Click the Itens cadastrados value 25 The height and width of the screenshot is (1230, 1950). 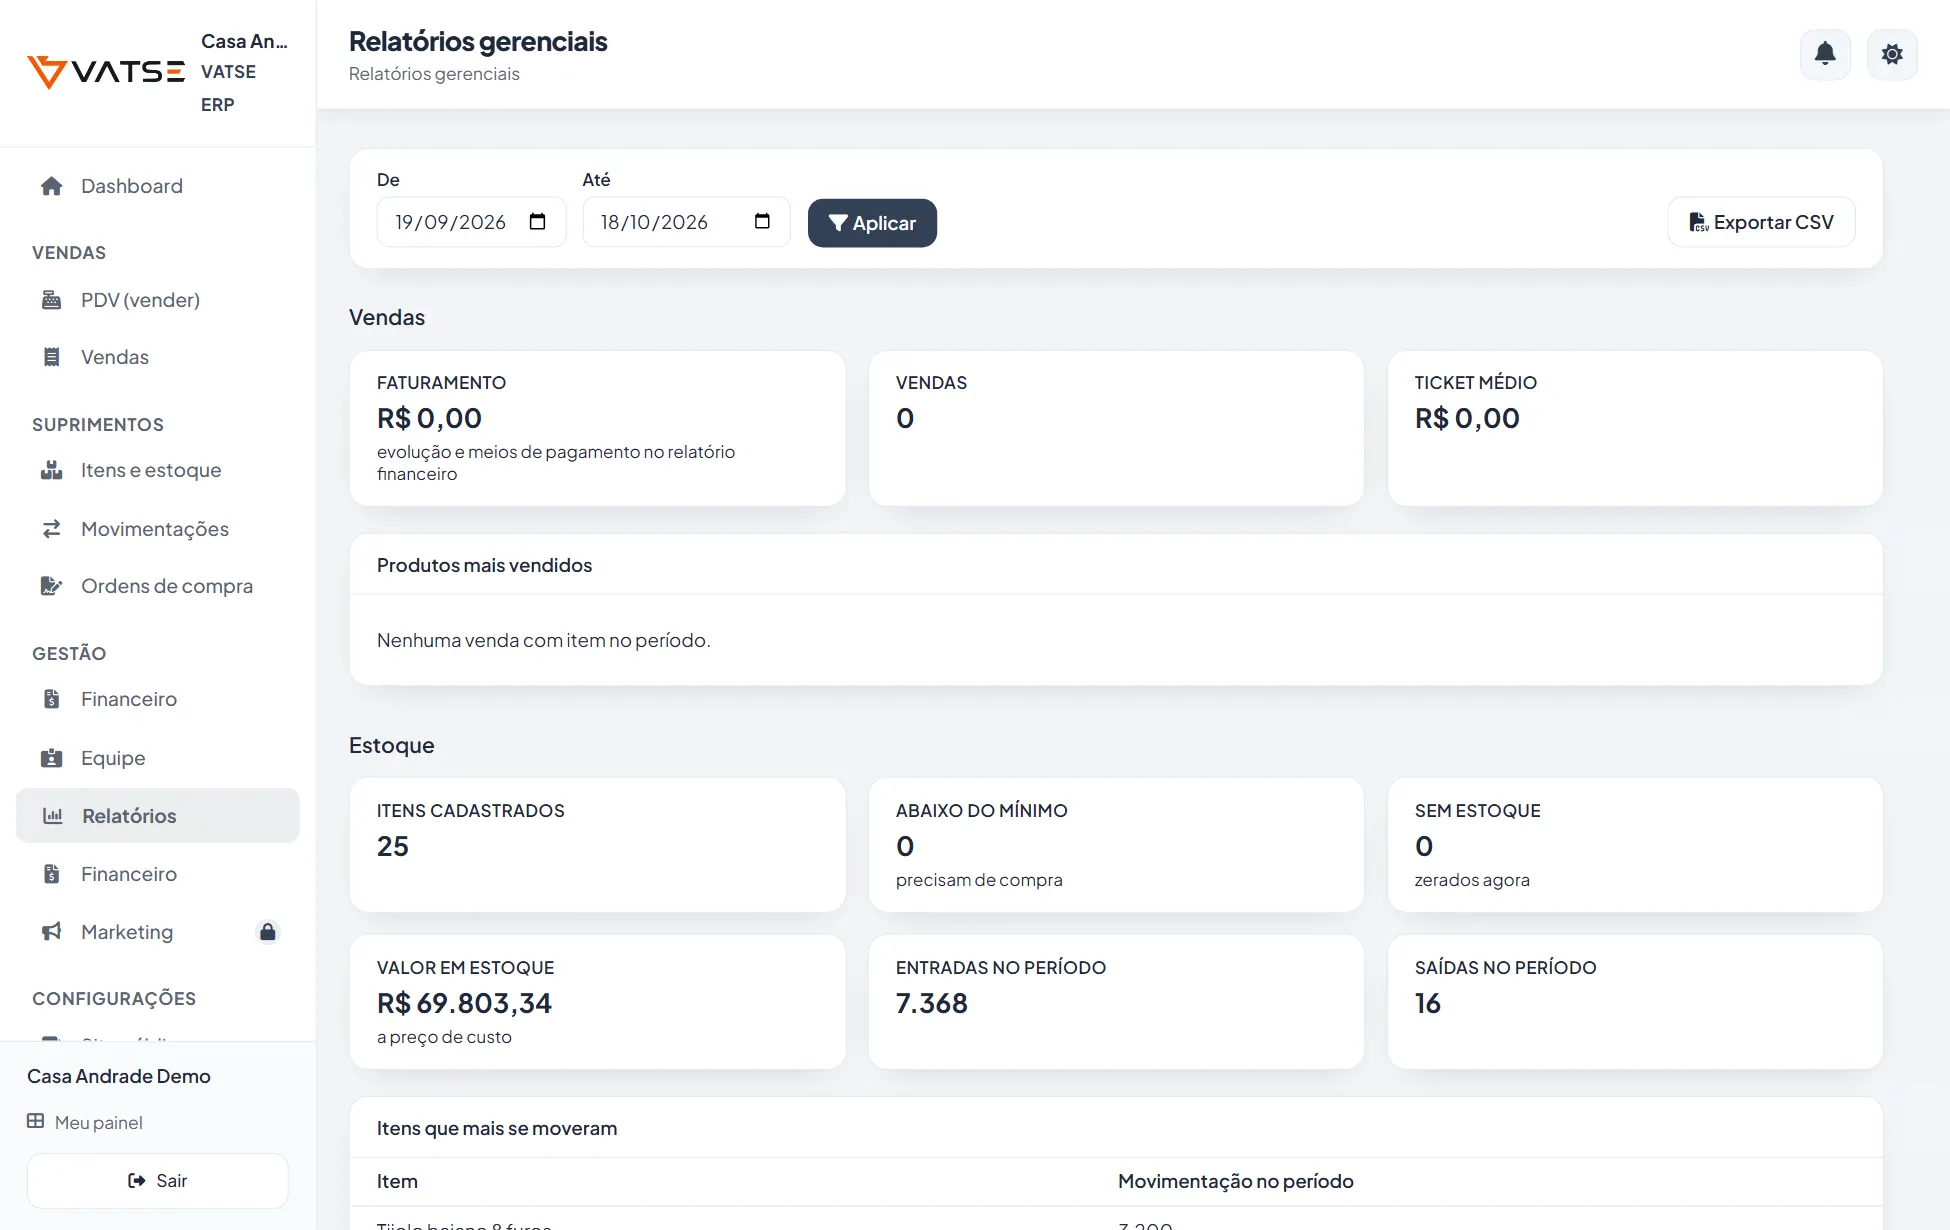point(393,846)
